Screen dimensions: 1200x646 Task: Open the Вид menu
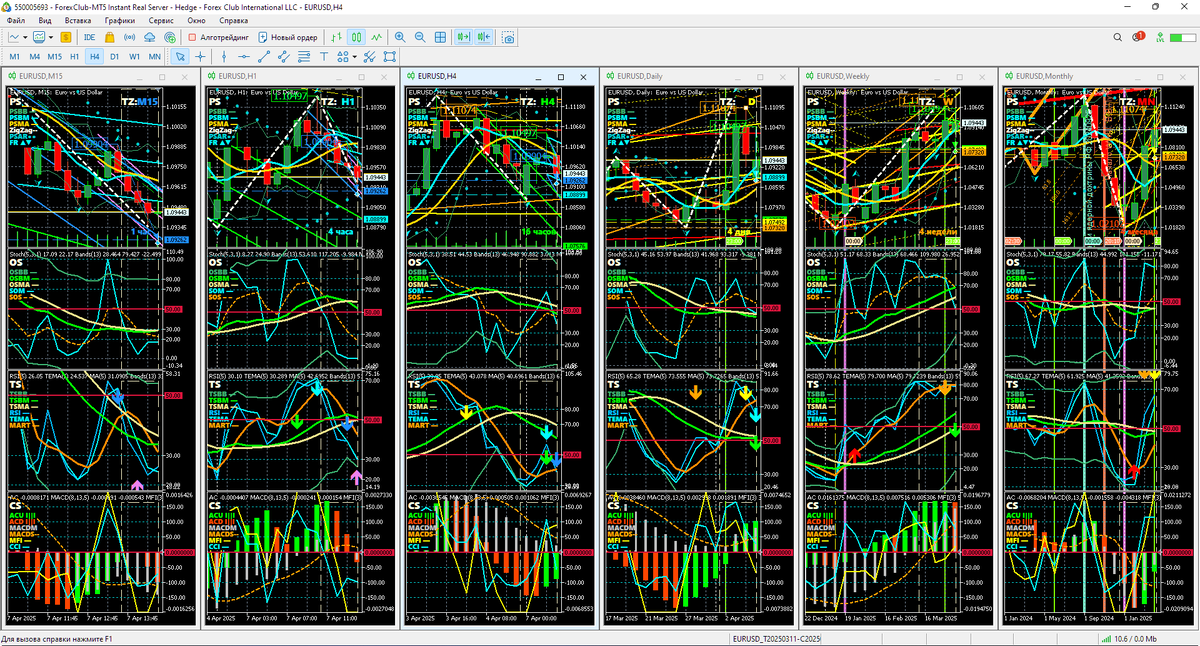(45, 20)
